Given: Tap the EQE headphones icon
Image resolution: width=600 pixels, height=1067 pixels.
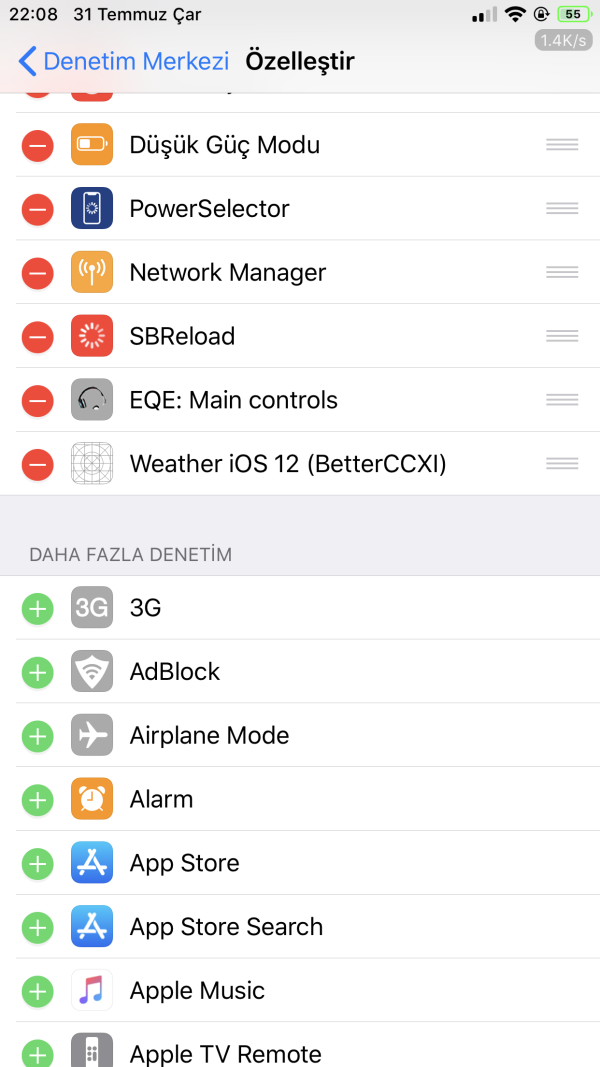Looking at the screenshot, I should pyautogui.click(x=92, y=399).
